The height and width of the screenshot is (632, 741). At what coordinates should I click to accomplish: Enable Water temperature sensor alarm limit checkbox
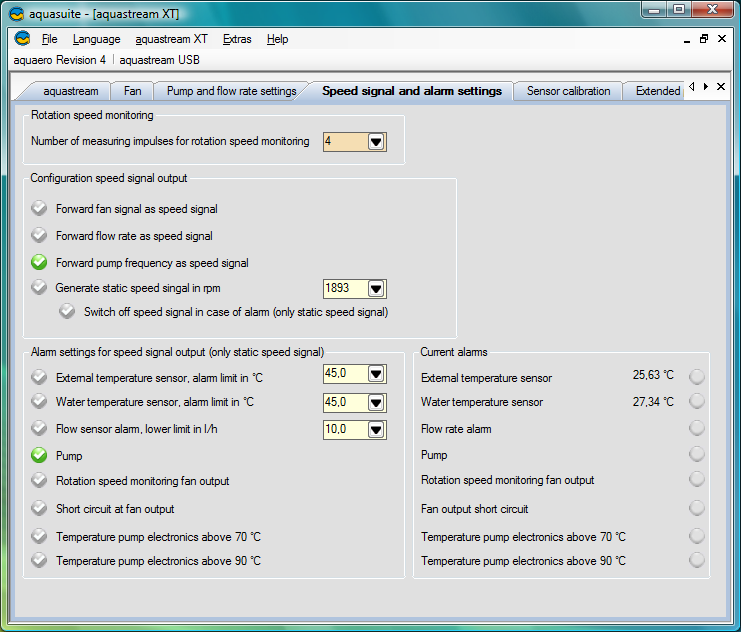pos(39,401)
